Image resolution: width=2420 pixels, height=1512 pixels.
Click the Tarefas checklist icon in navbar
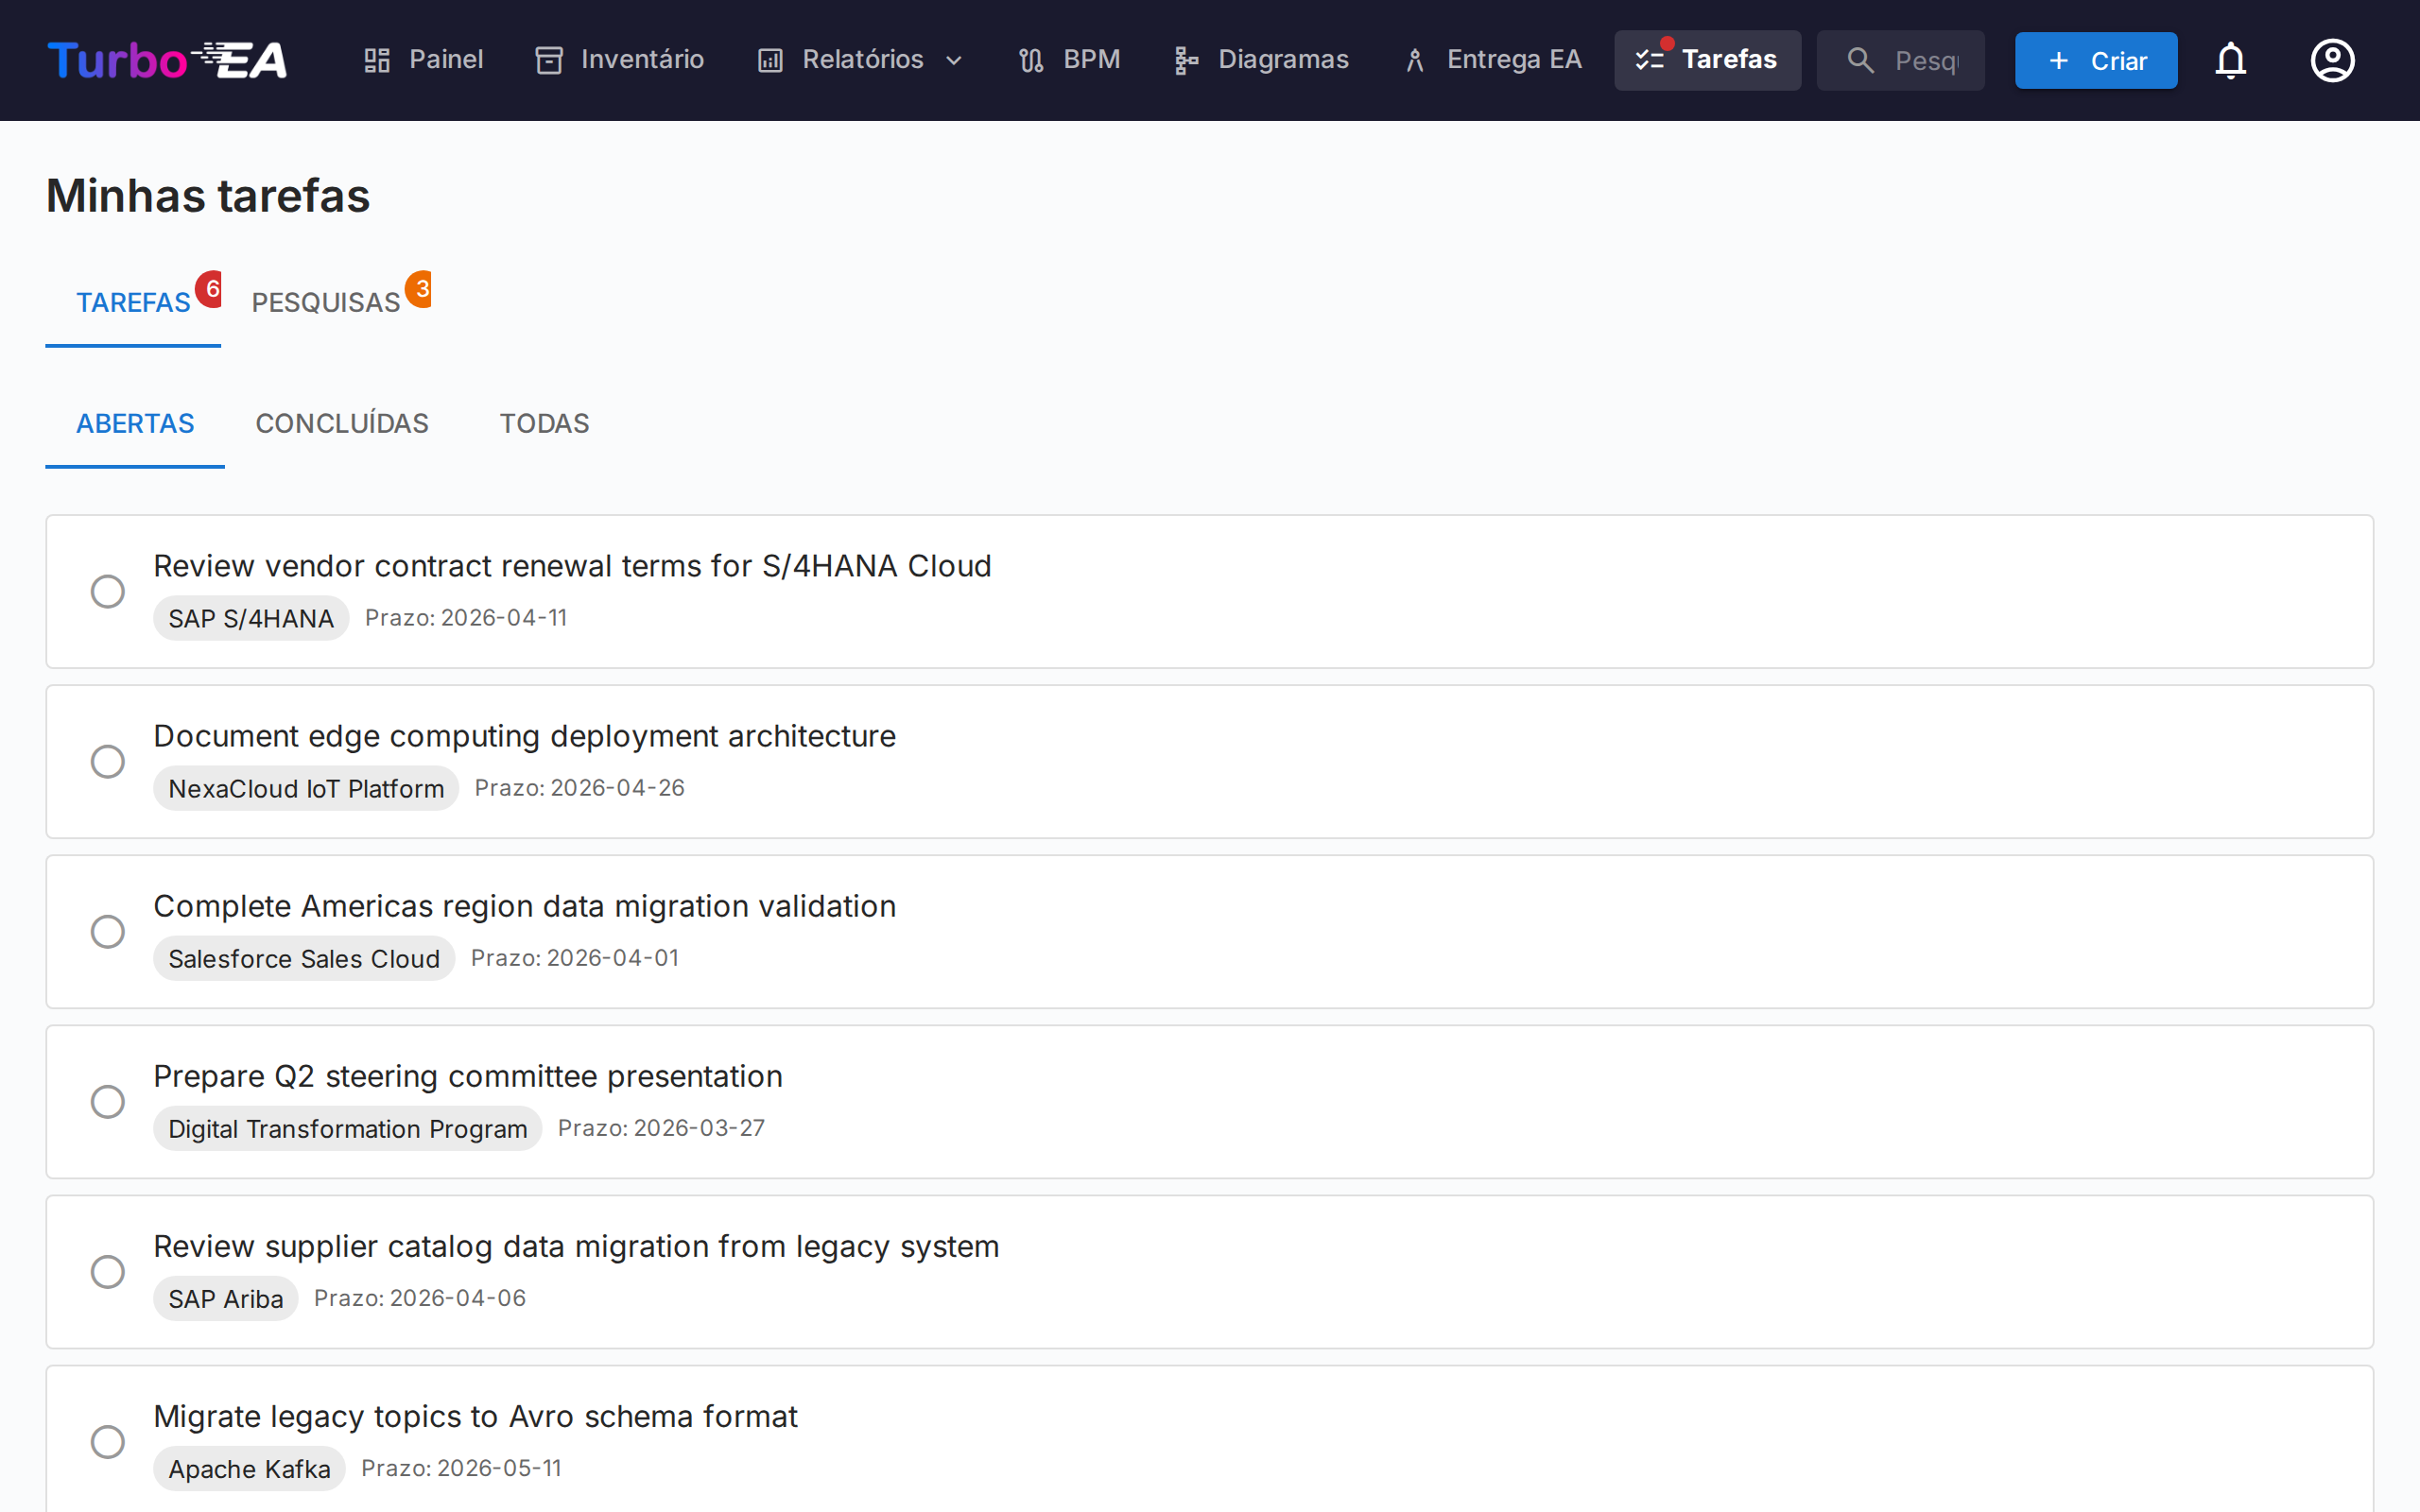pos(1649,60)
